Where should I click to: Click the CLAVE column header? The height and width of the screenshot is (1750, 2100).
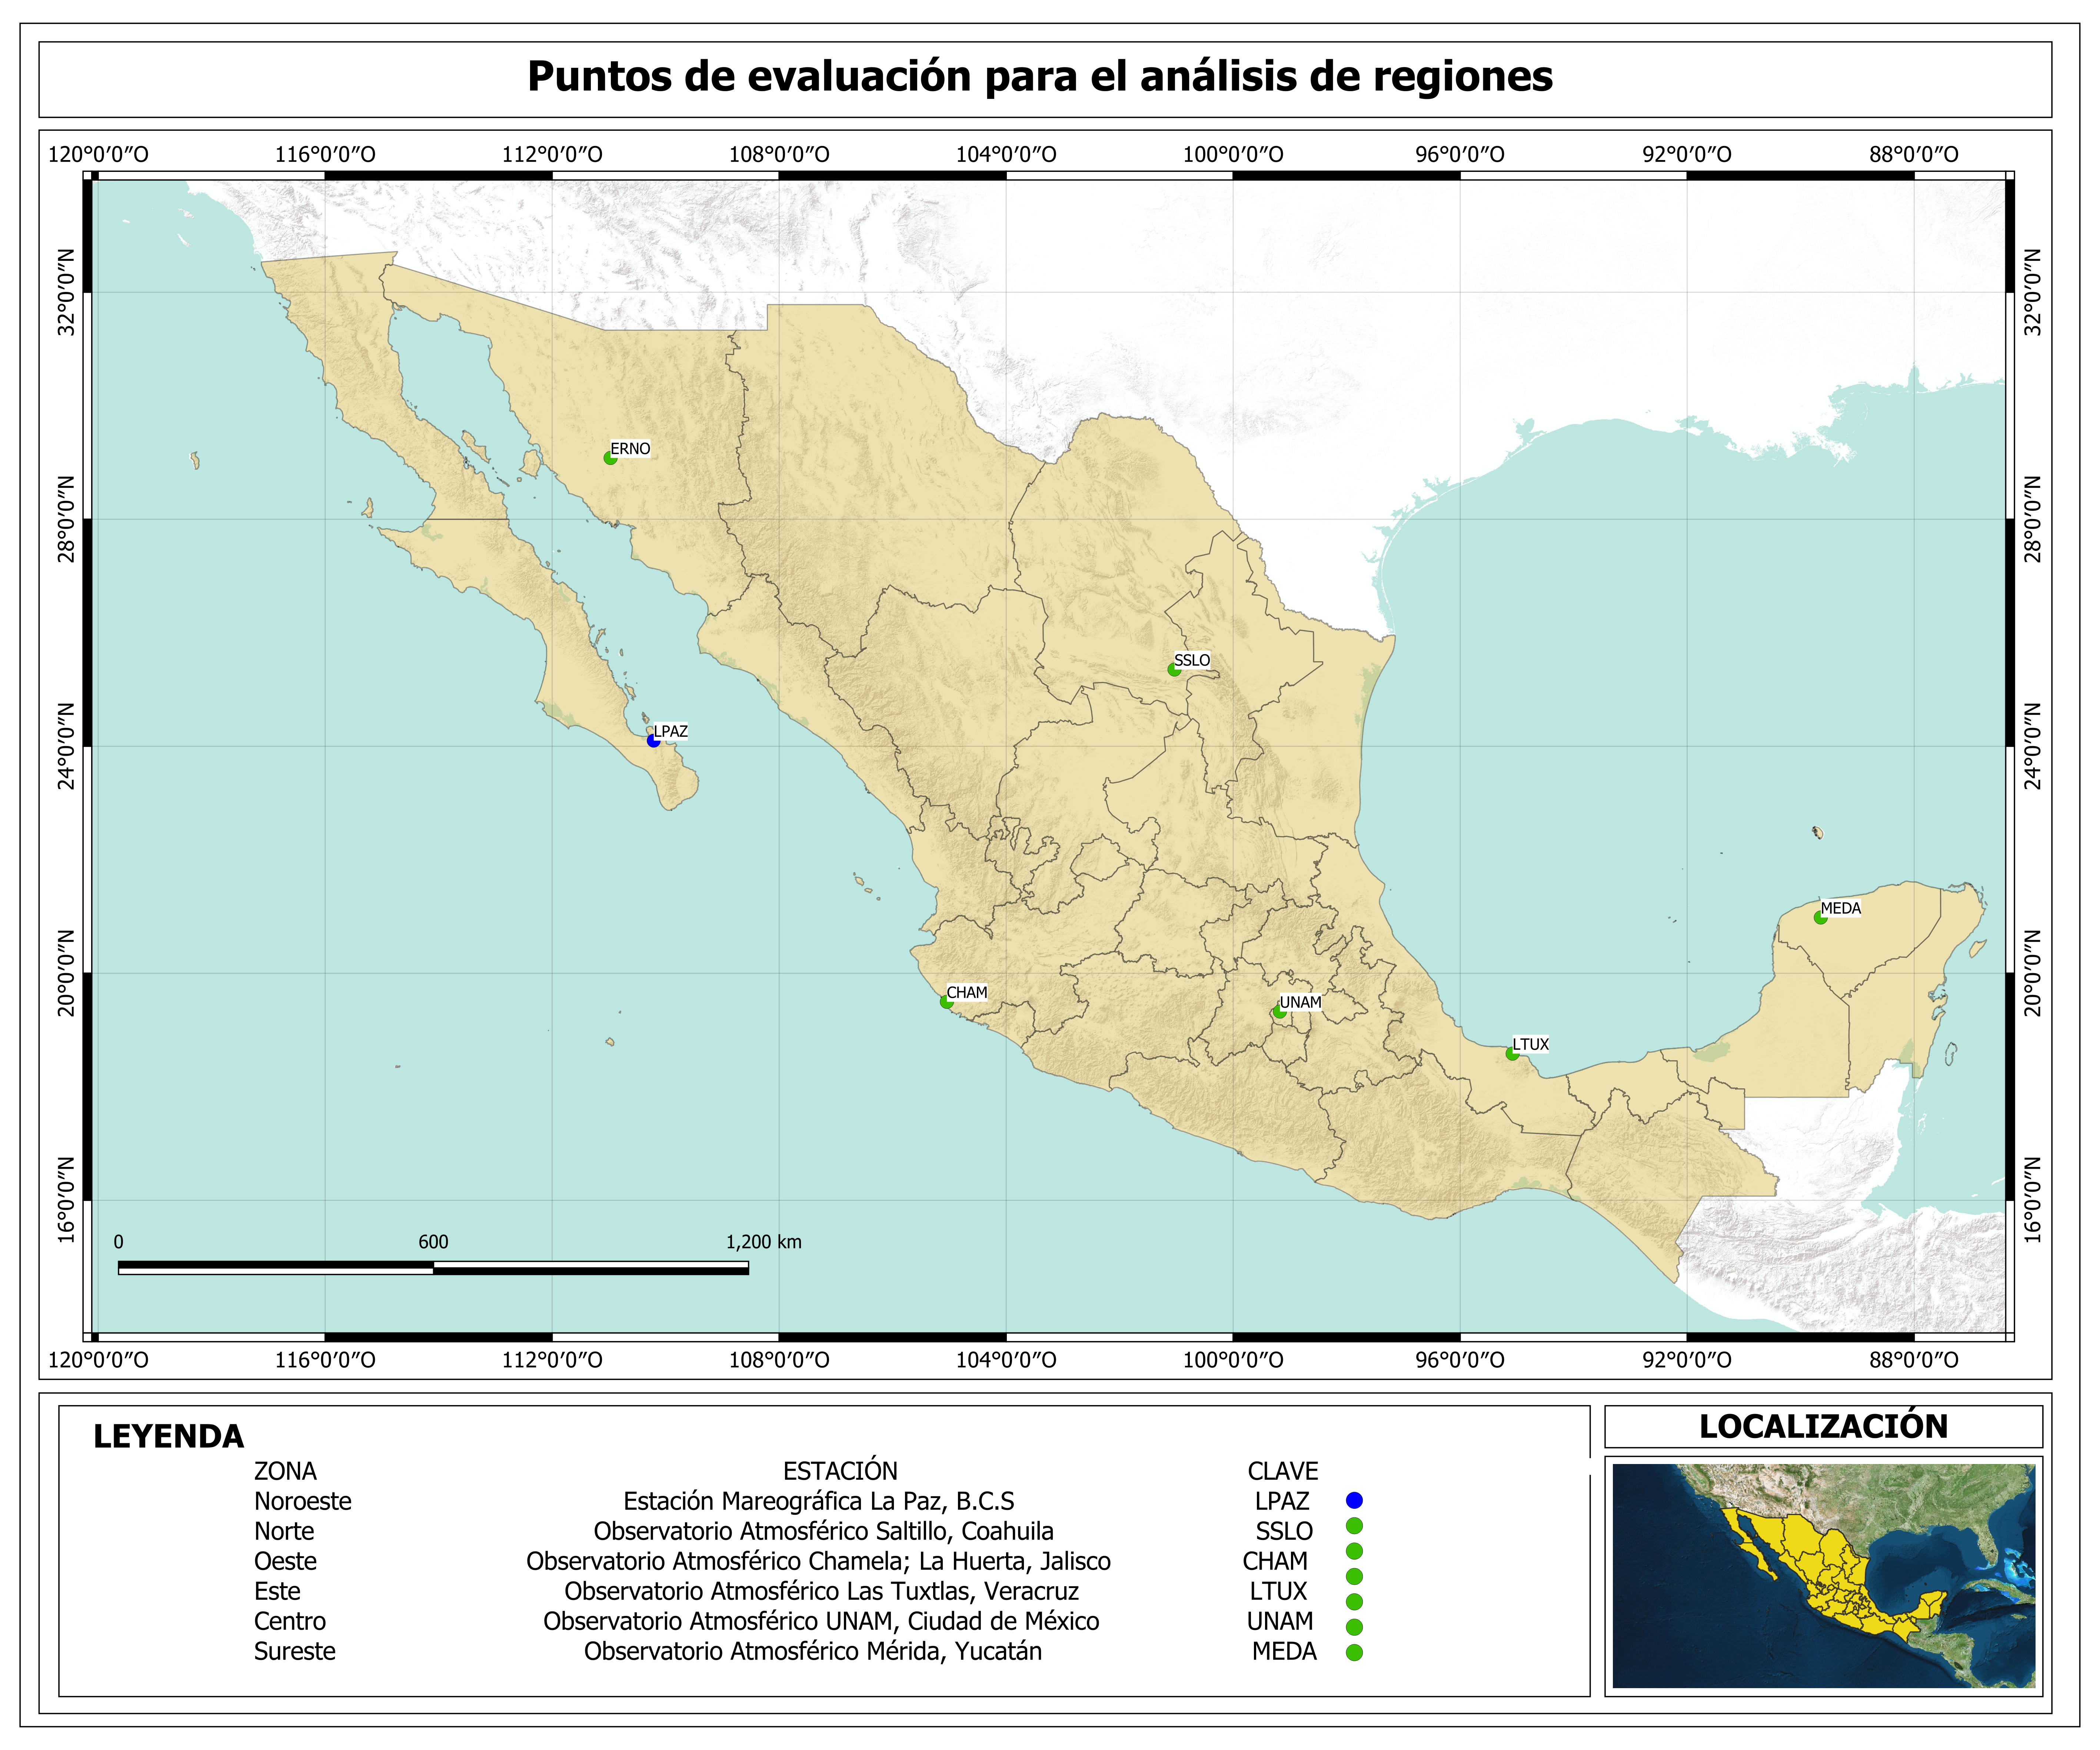[1282, 1471]
